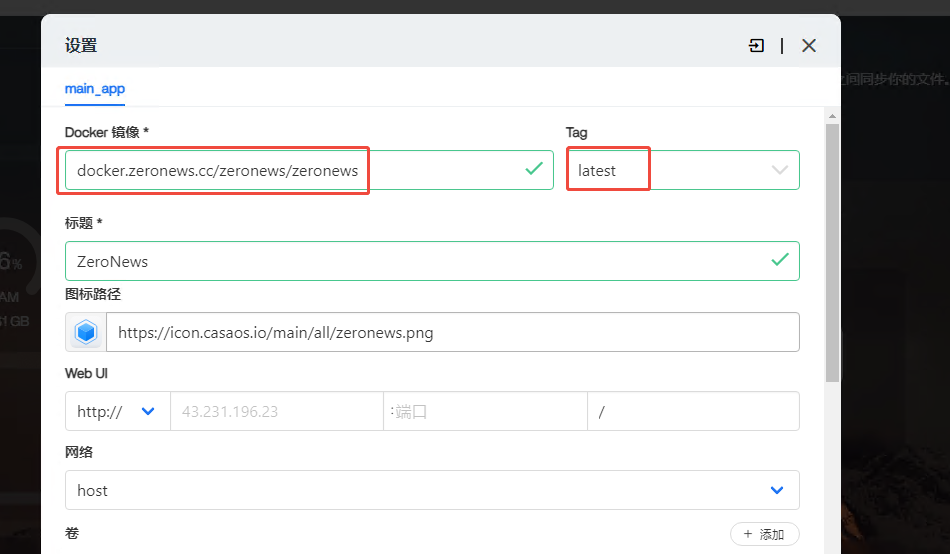Click the 图标路径 label
950x554 pixels.
pos(93,294)
